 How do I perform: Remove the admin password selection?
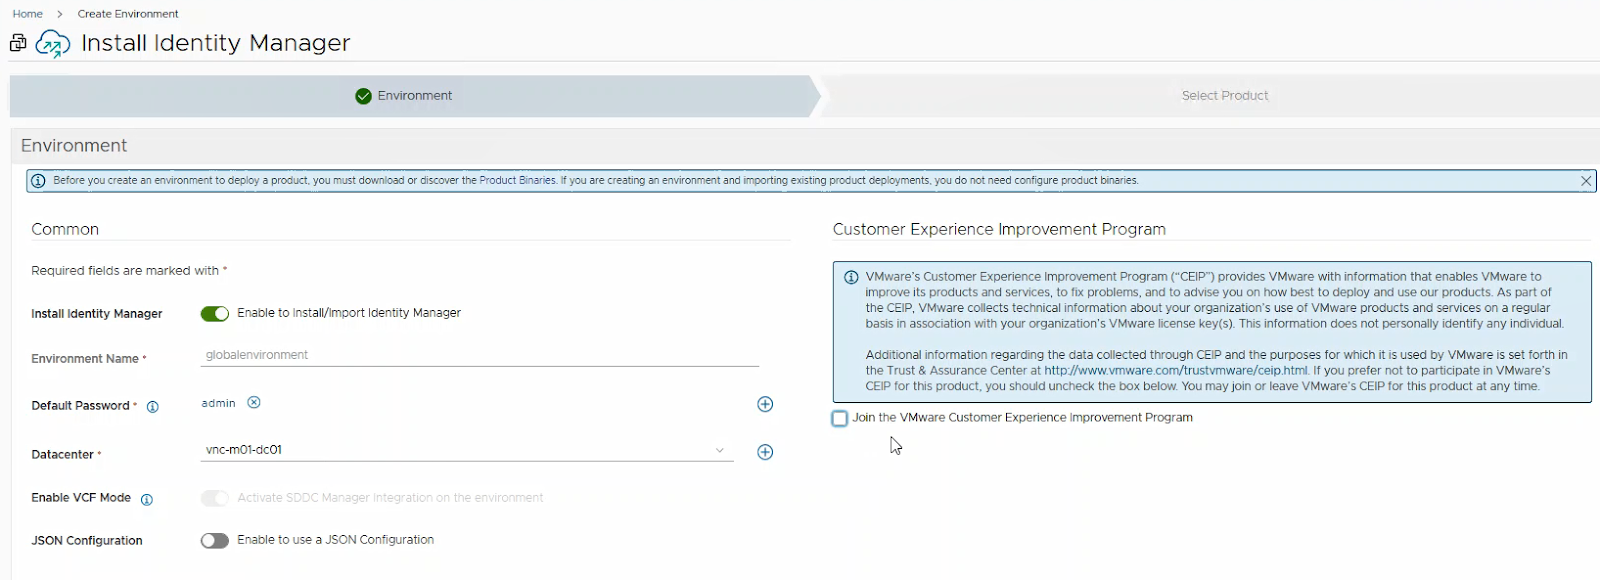coord(254,403)
